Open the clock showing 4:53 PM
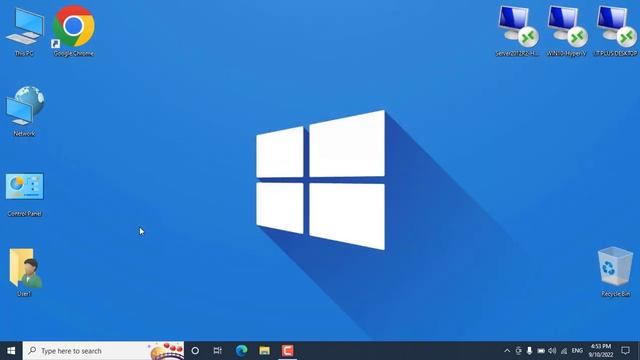 (601, 351)
